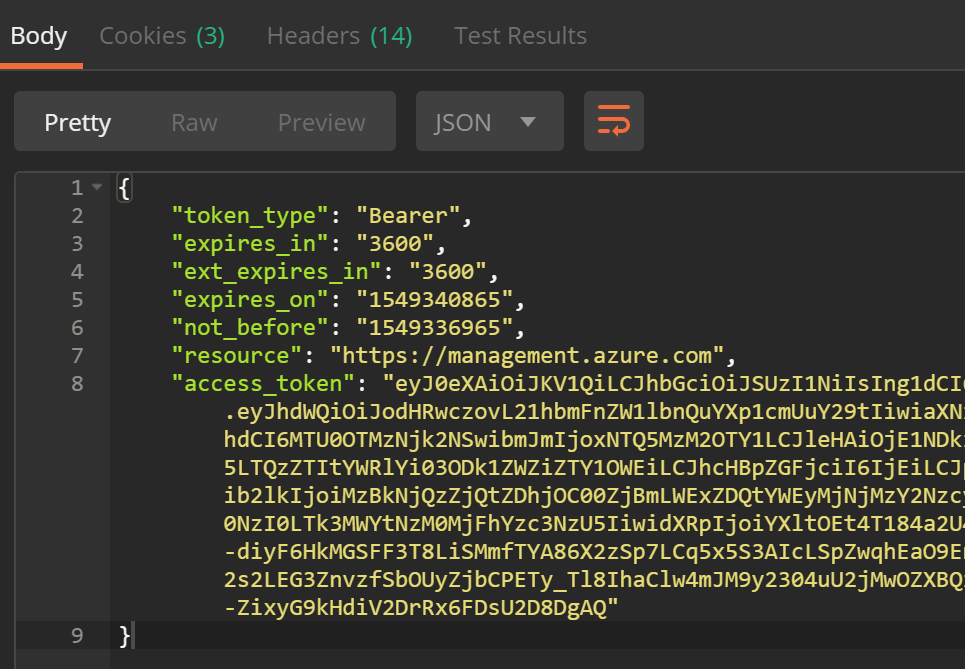Click the "1549340865" value

click(x=434, y=300)
